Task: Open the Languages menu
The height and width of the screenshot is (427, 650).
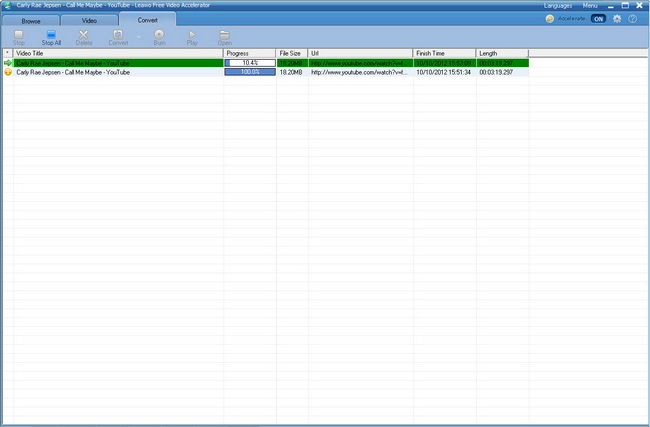Action: [558, 6]
